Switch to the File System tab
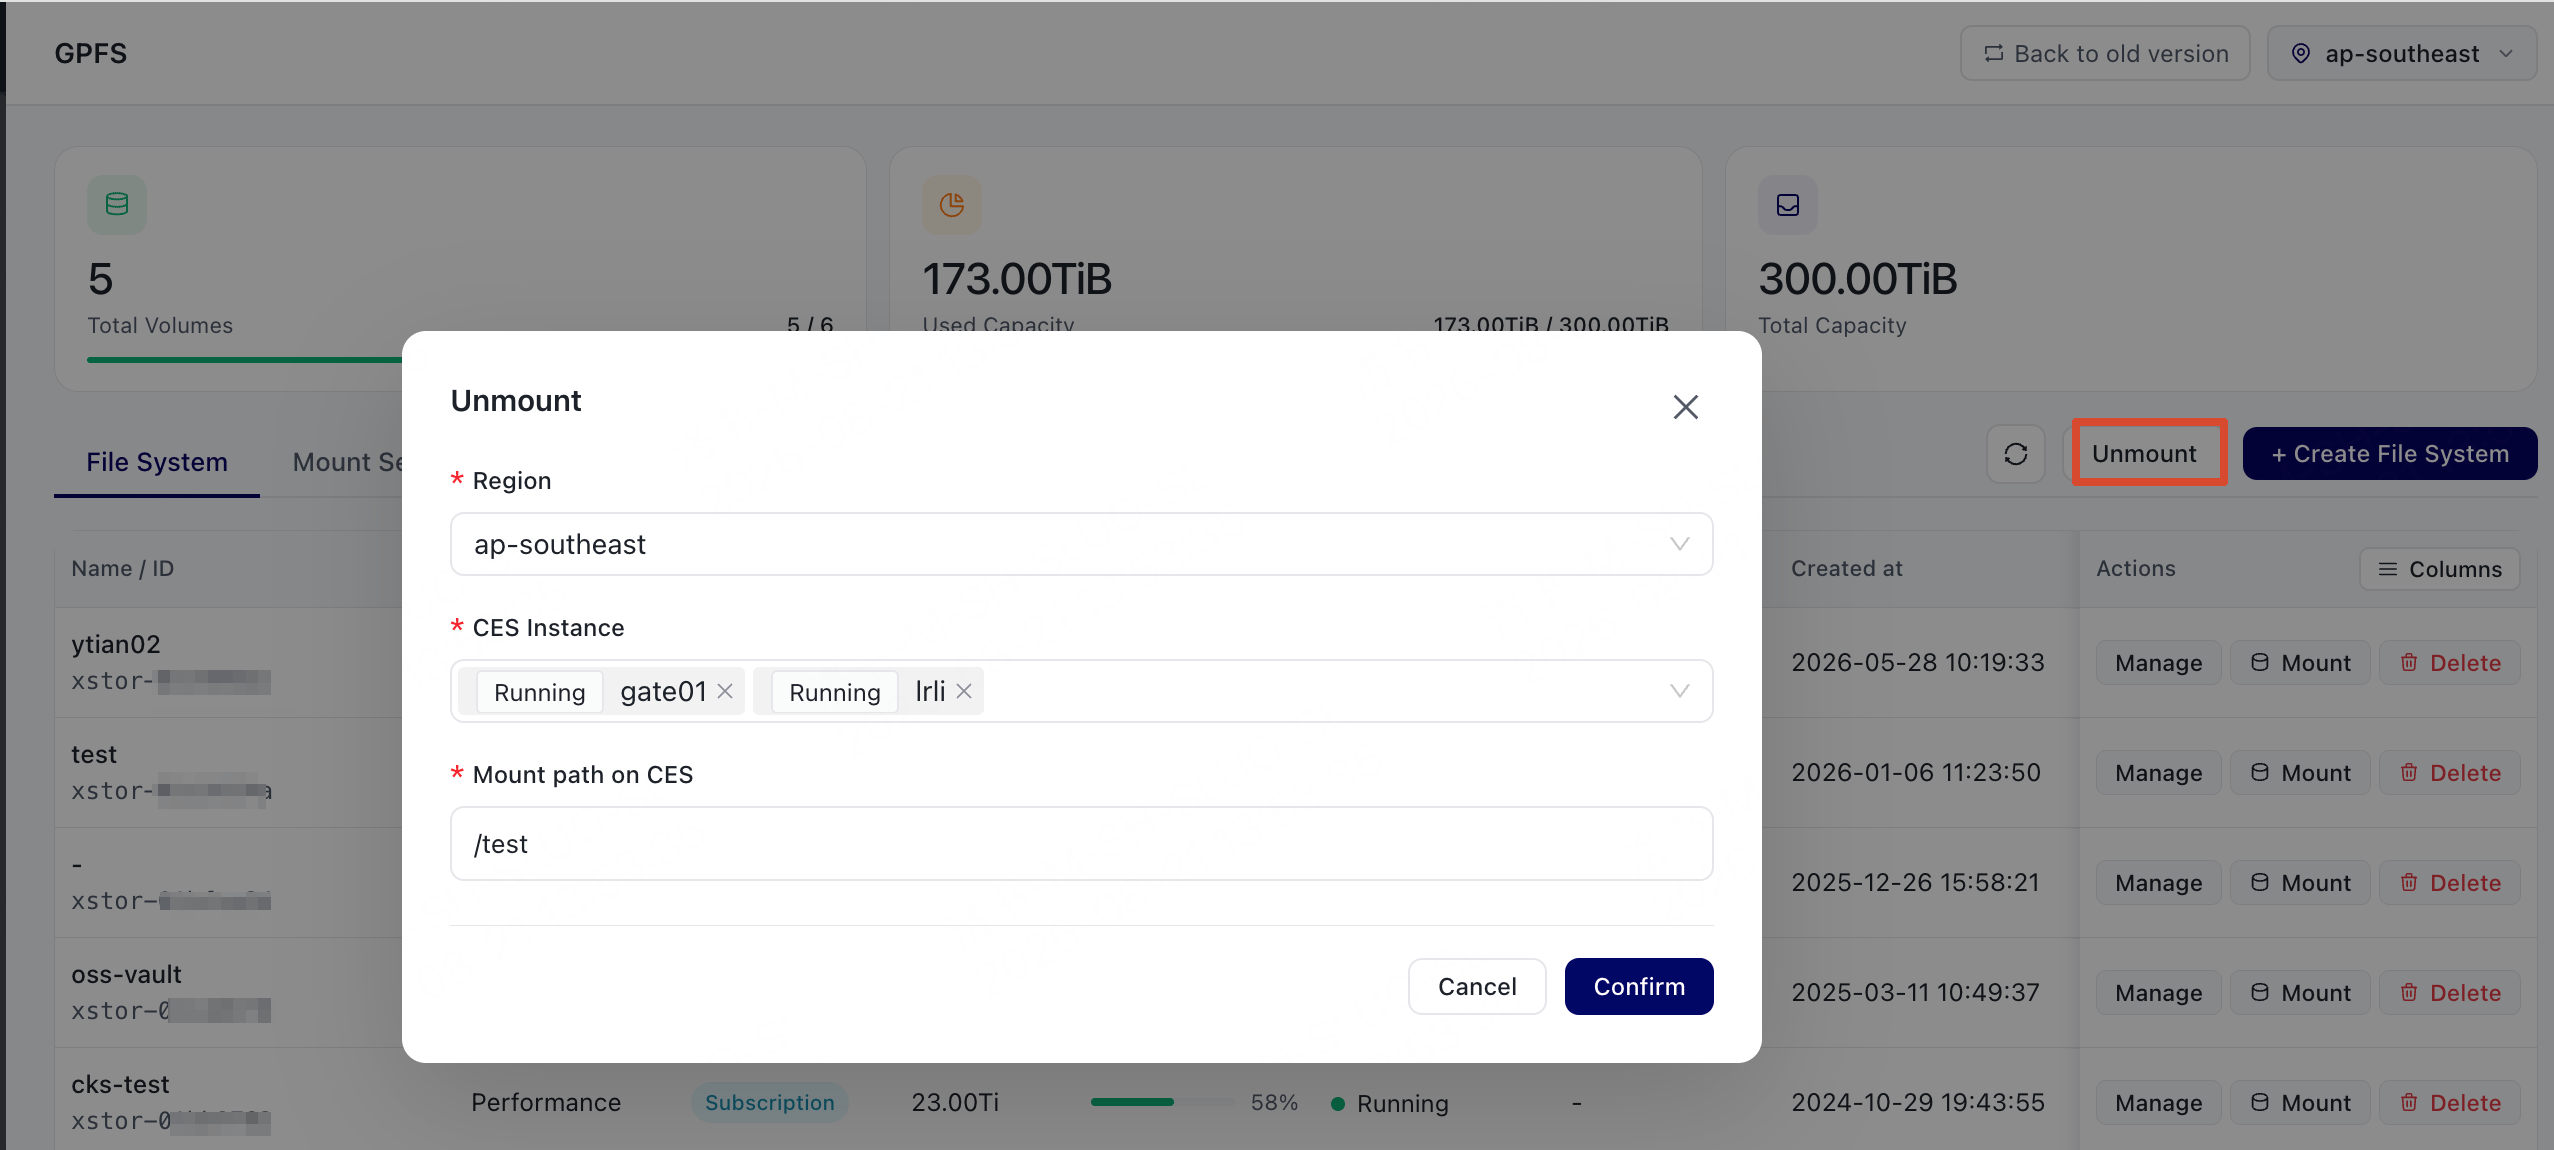The height and width of the screenshot is (1150, 2554). pos(157,462)
